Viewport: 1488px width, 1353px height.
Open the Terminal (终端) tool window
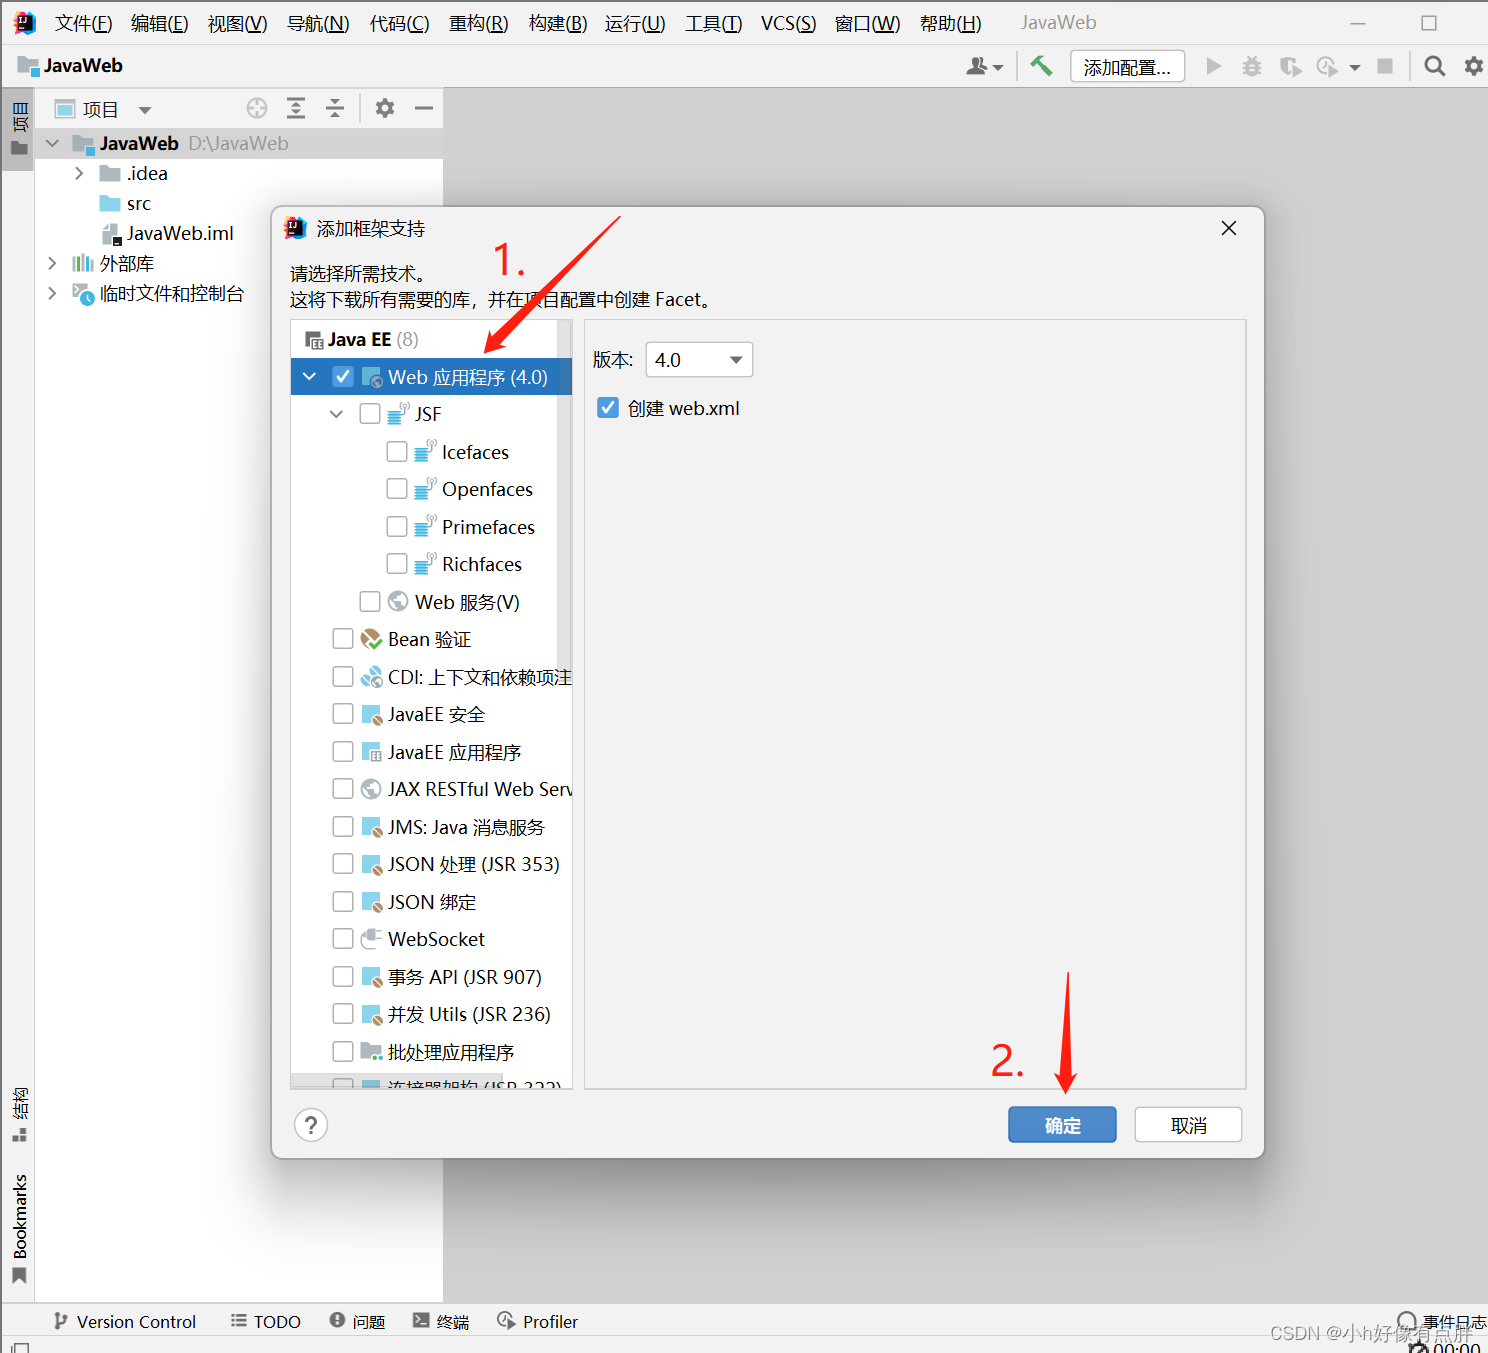pyautogui.click(x=441, y=1322)
